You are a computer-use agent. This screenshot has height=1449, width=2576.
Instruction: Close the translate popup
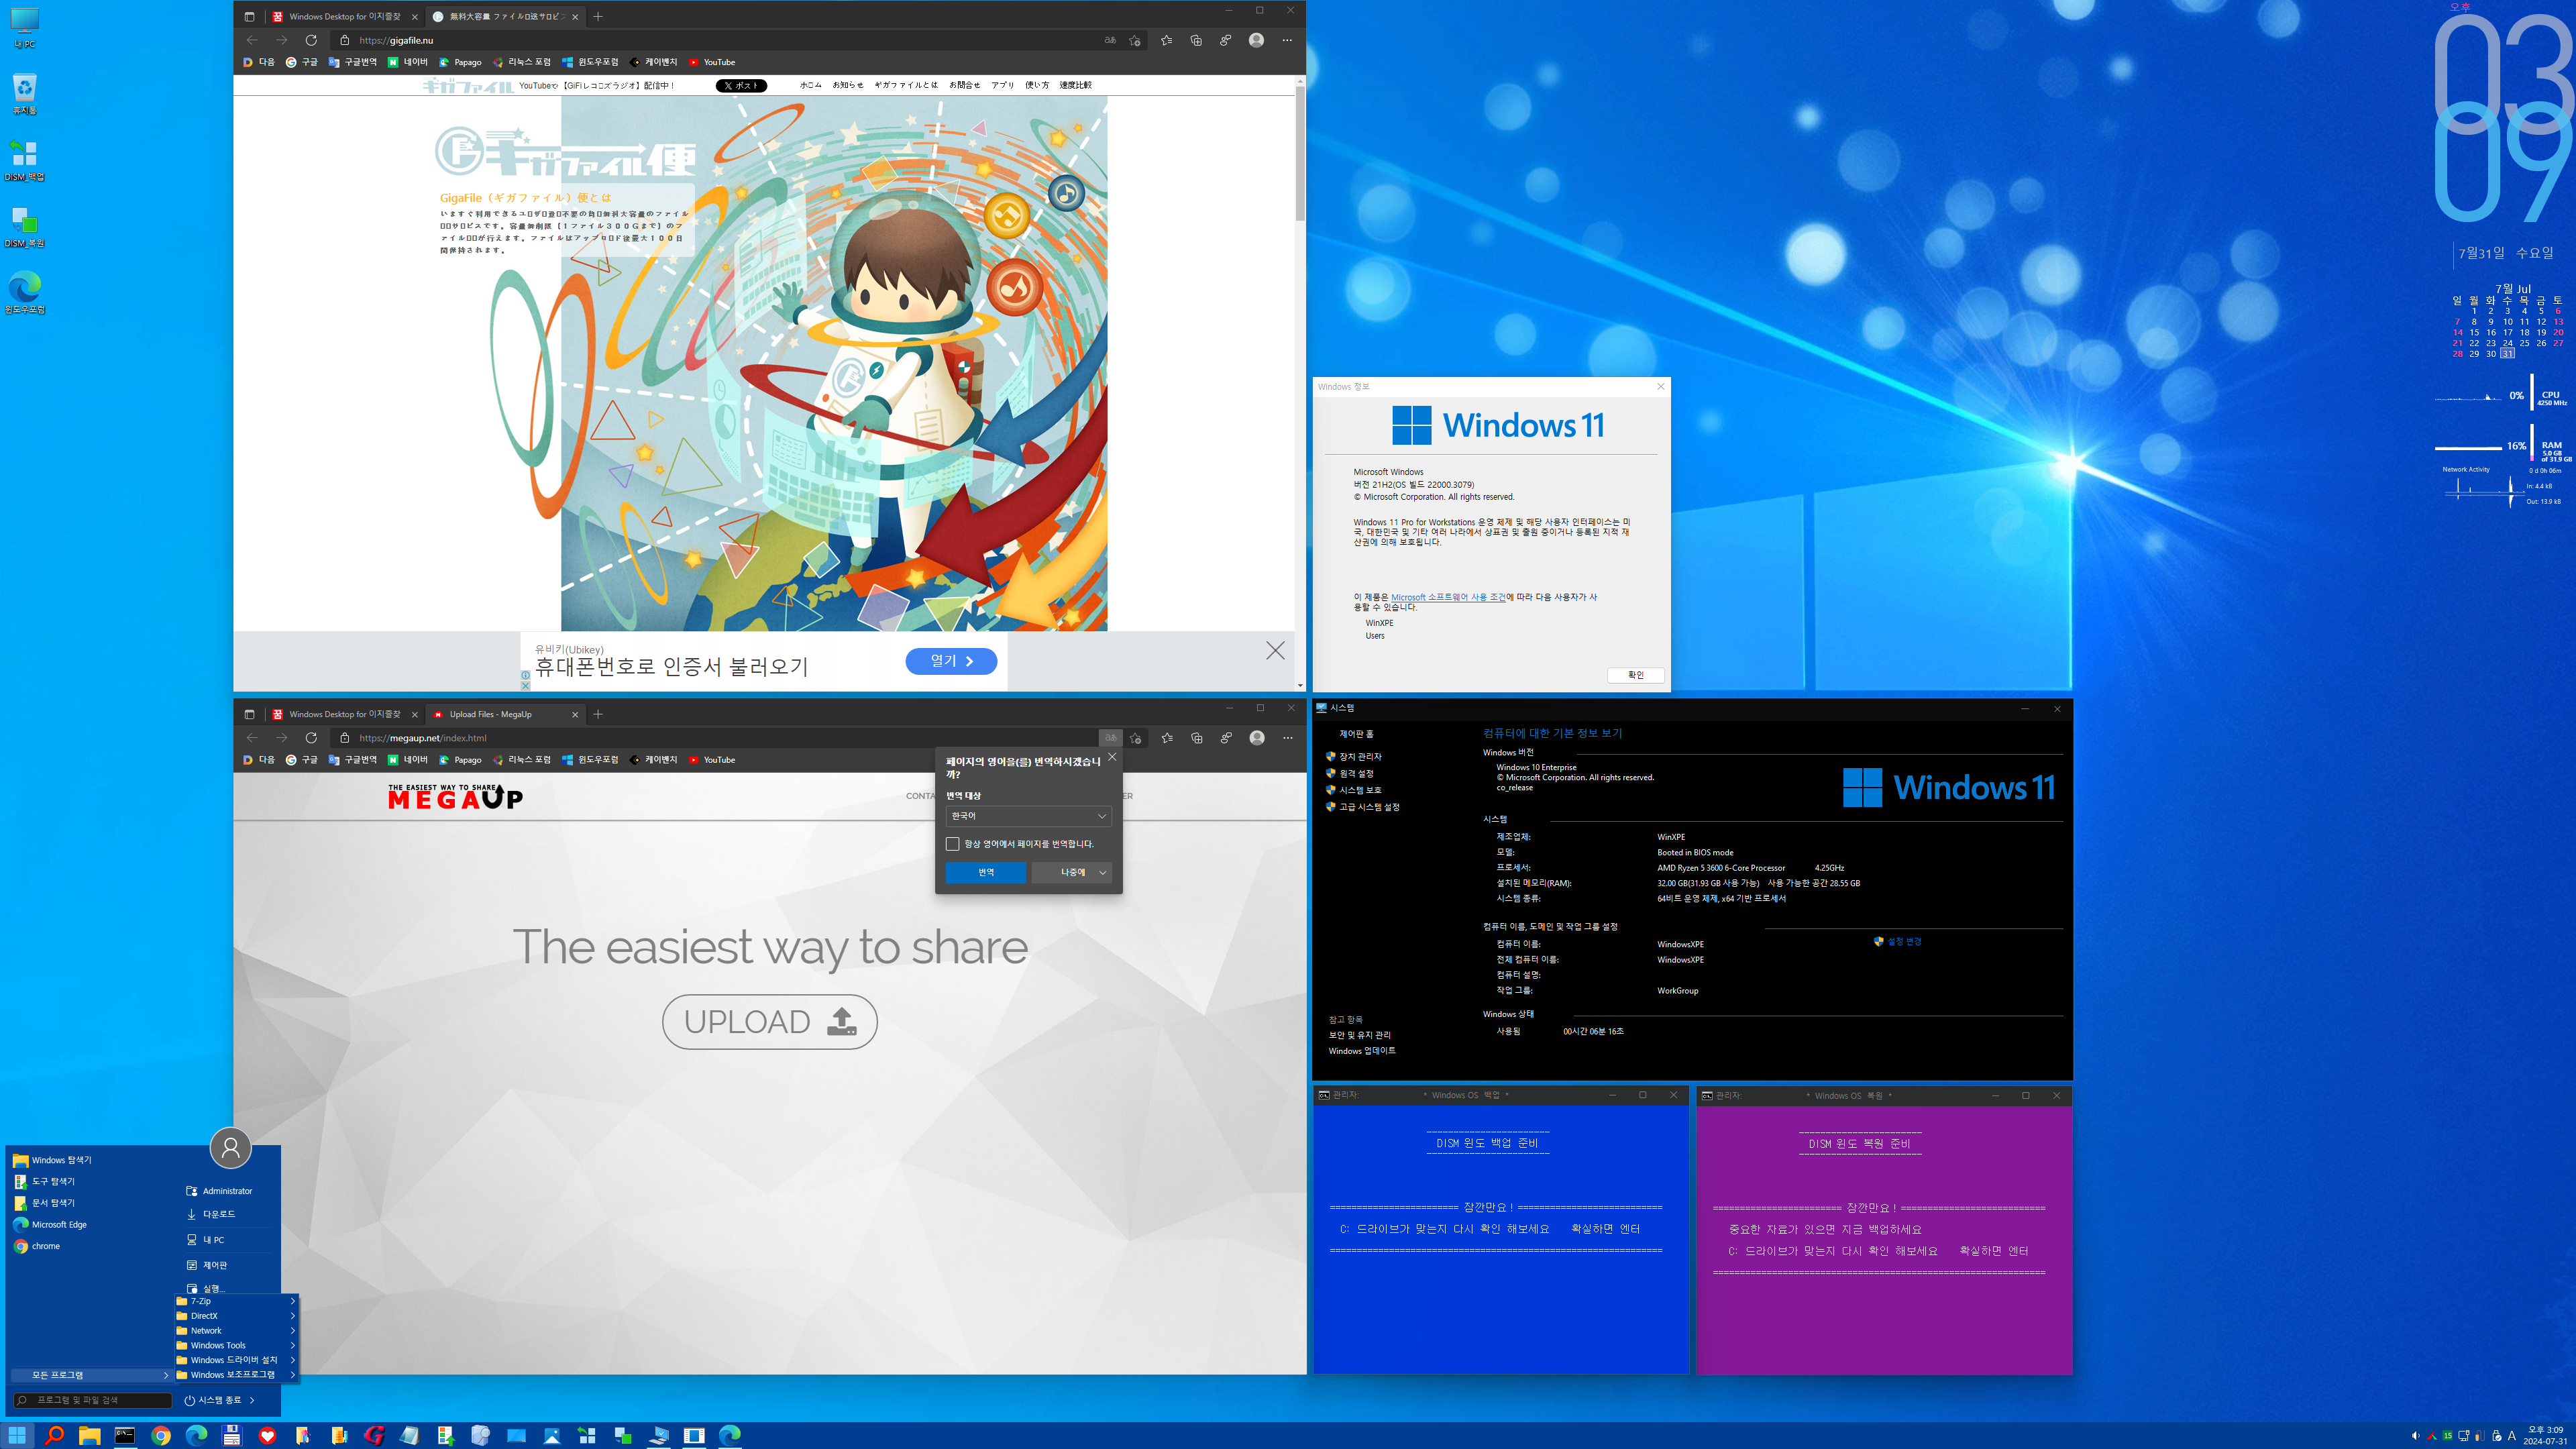[1112, 757]
